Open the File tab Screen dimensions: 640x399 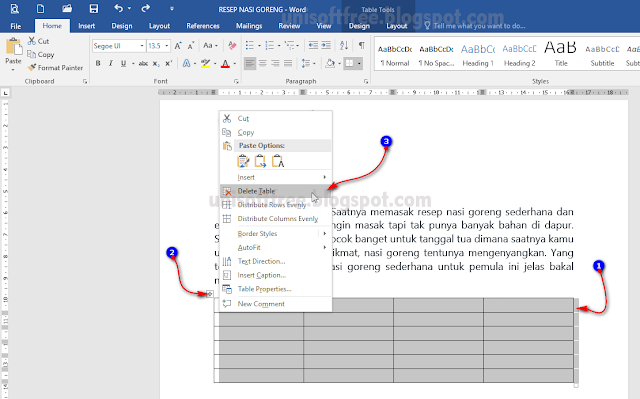(x=16, y=26)
